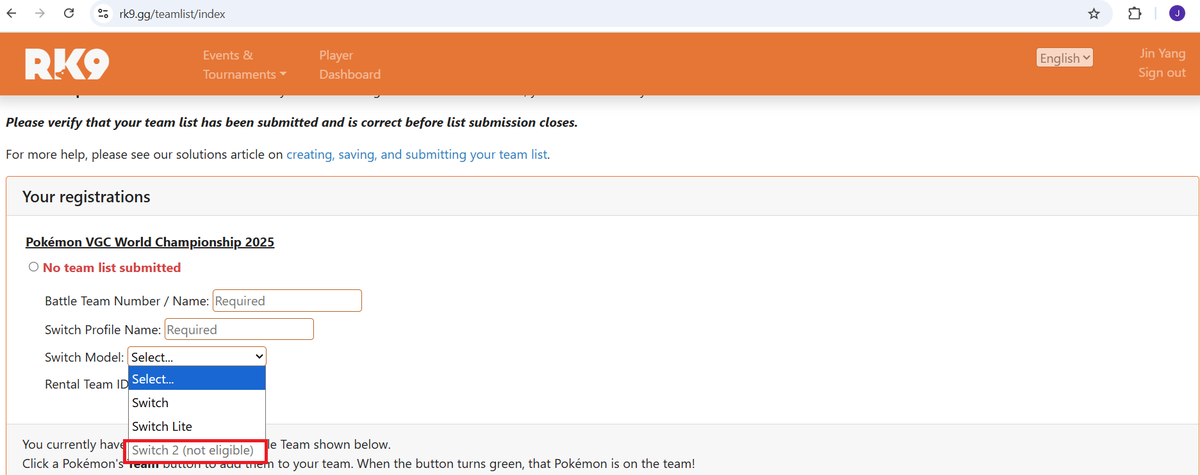Click the Switch Profile Name field

(x=239, y=329)
